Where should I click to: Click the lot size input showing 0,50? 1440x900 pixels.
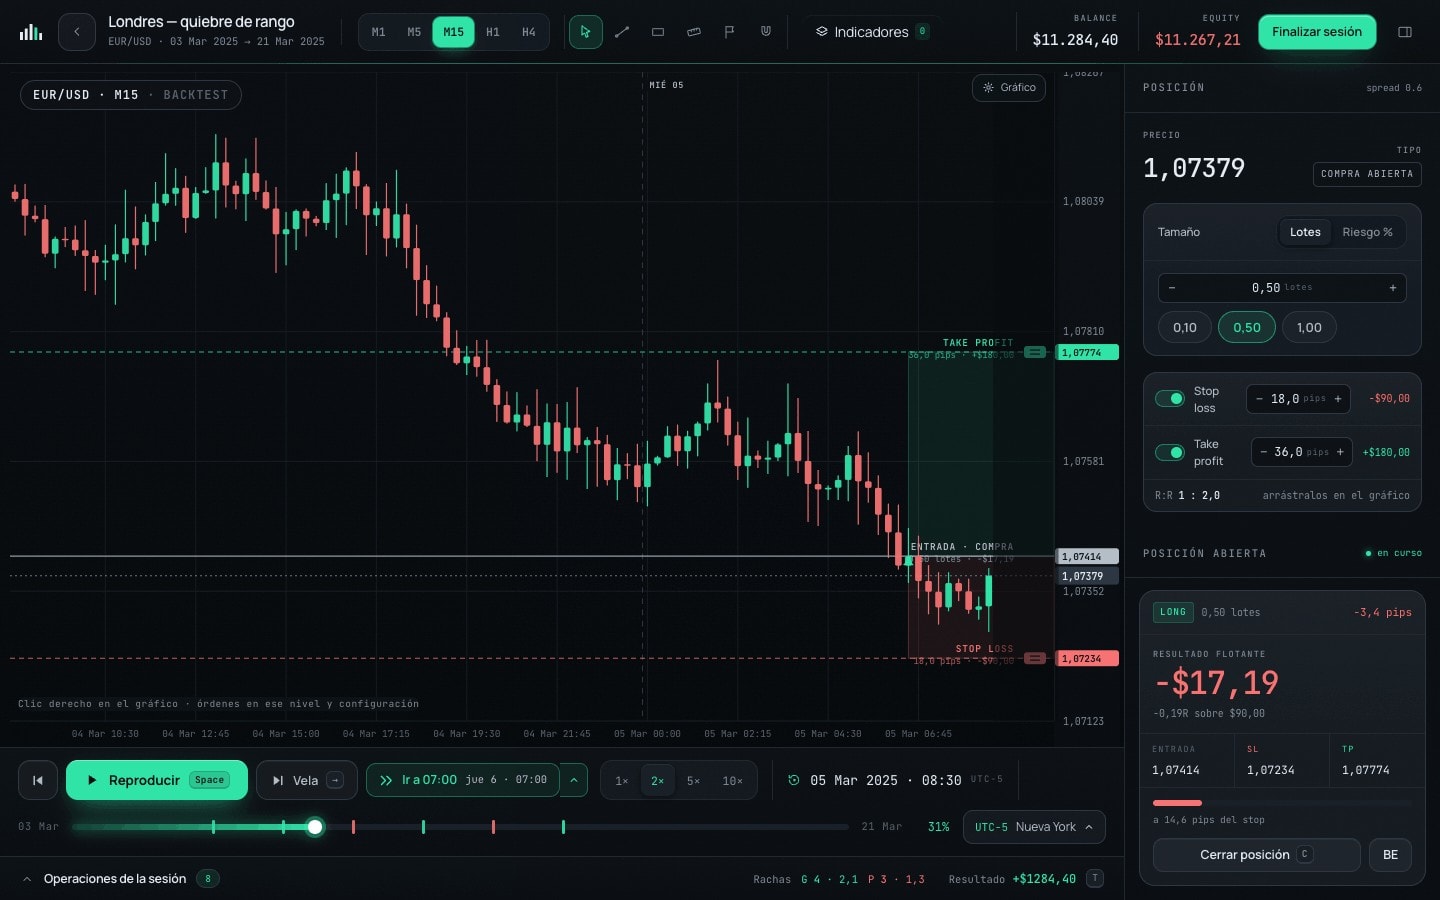1282,288
